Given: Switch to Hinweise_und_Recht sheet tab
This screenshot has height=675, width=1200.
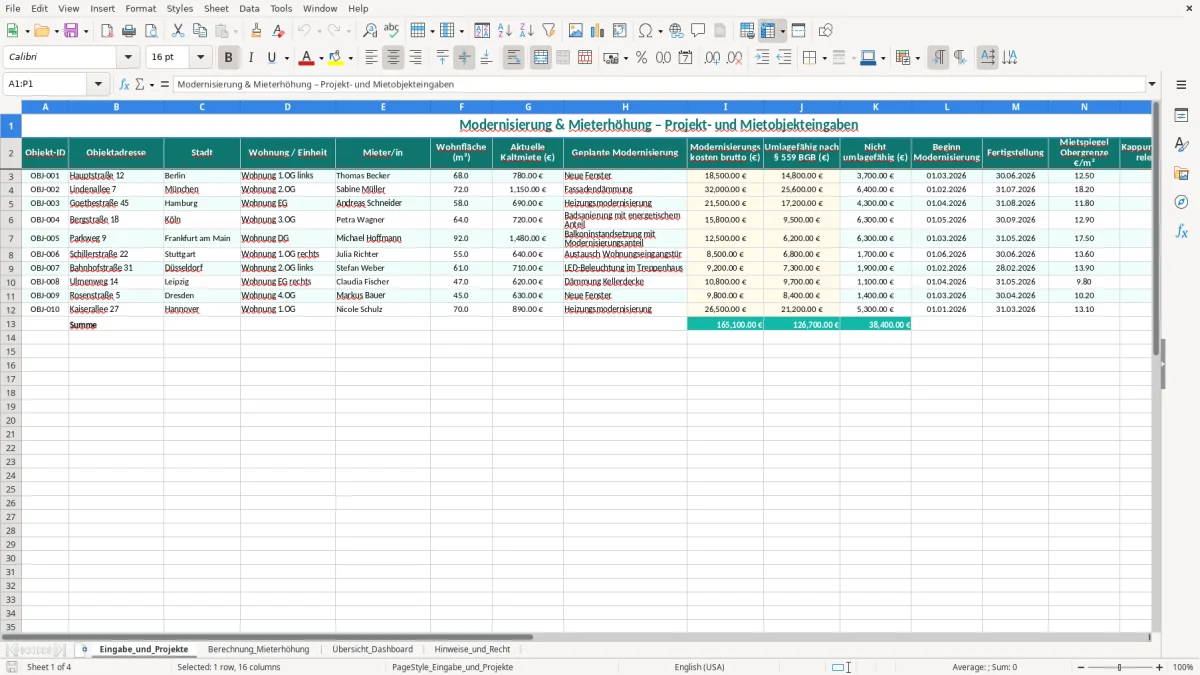Looking at the screenshot, I should (472, 649).
